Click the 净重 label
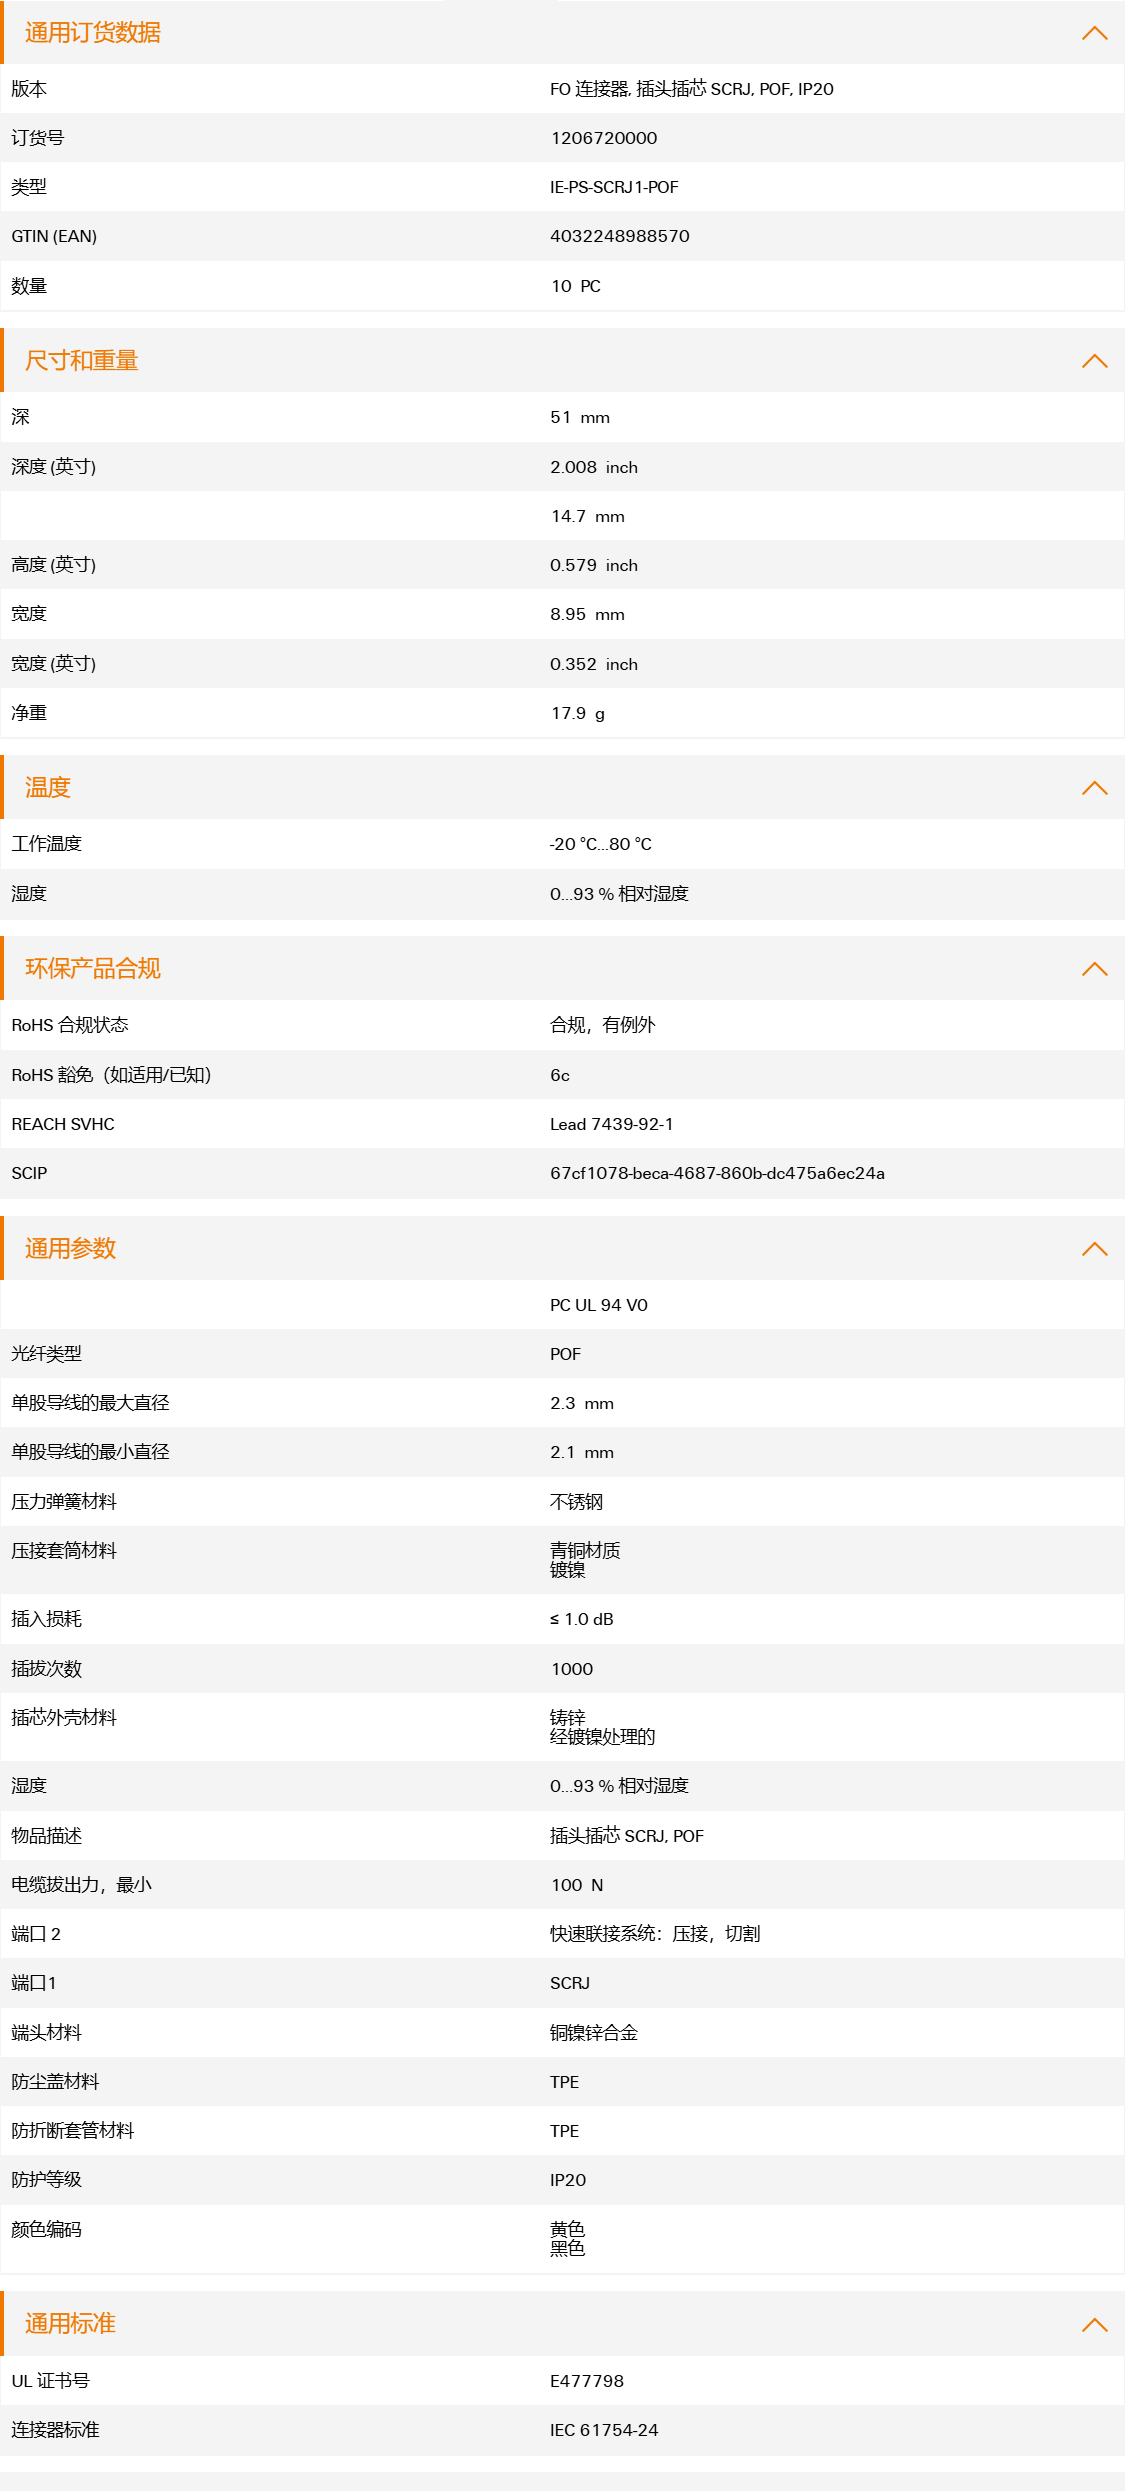Image resolution: width=1125 pixels, height=2491 pixels. [x=29, y=713]
